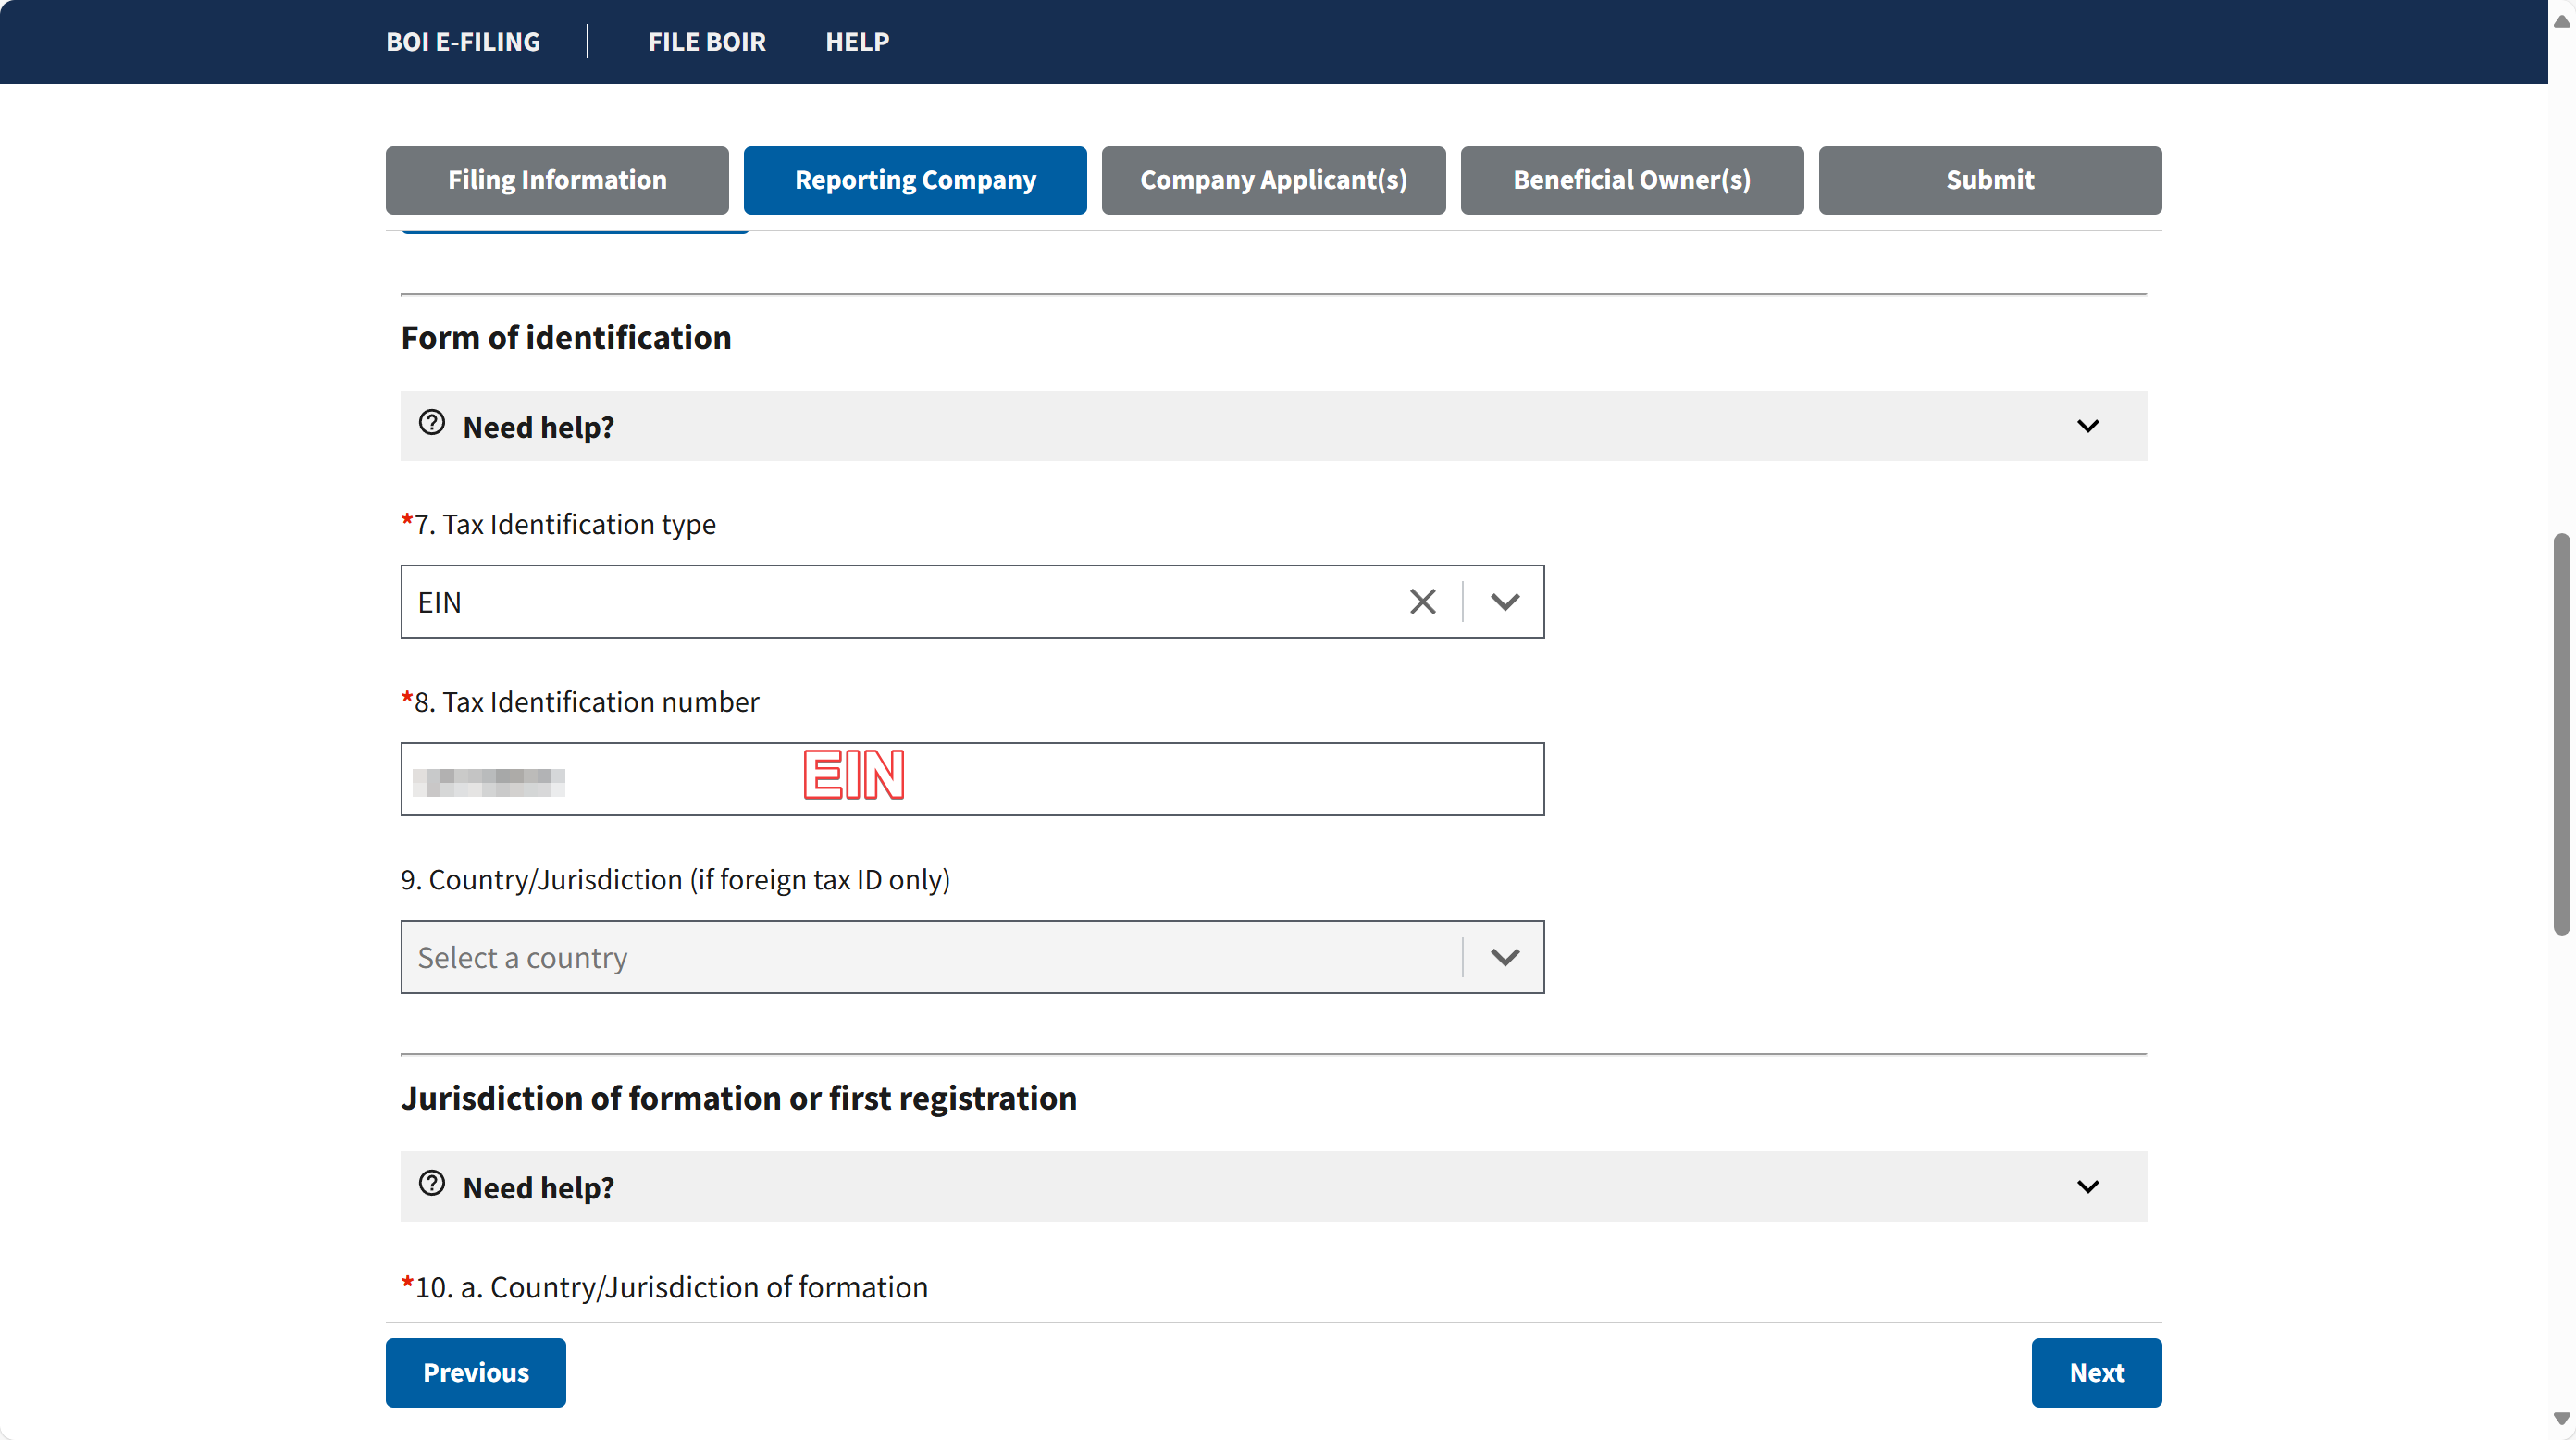Open the HELP menu
Image resolution: width=2576 pixels, height=1440 pixels.
857,42
